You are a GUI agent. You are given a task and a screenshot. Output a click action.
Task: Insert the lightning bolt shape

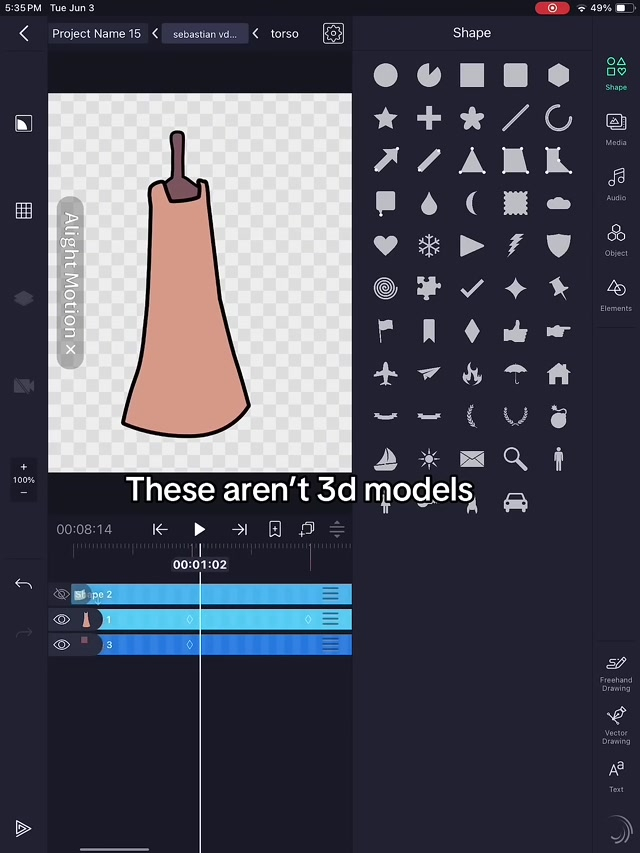pyautogui.click(x=515, y=246)
